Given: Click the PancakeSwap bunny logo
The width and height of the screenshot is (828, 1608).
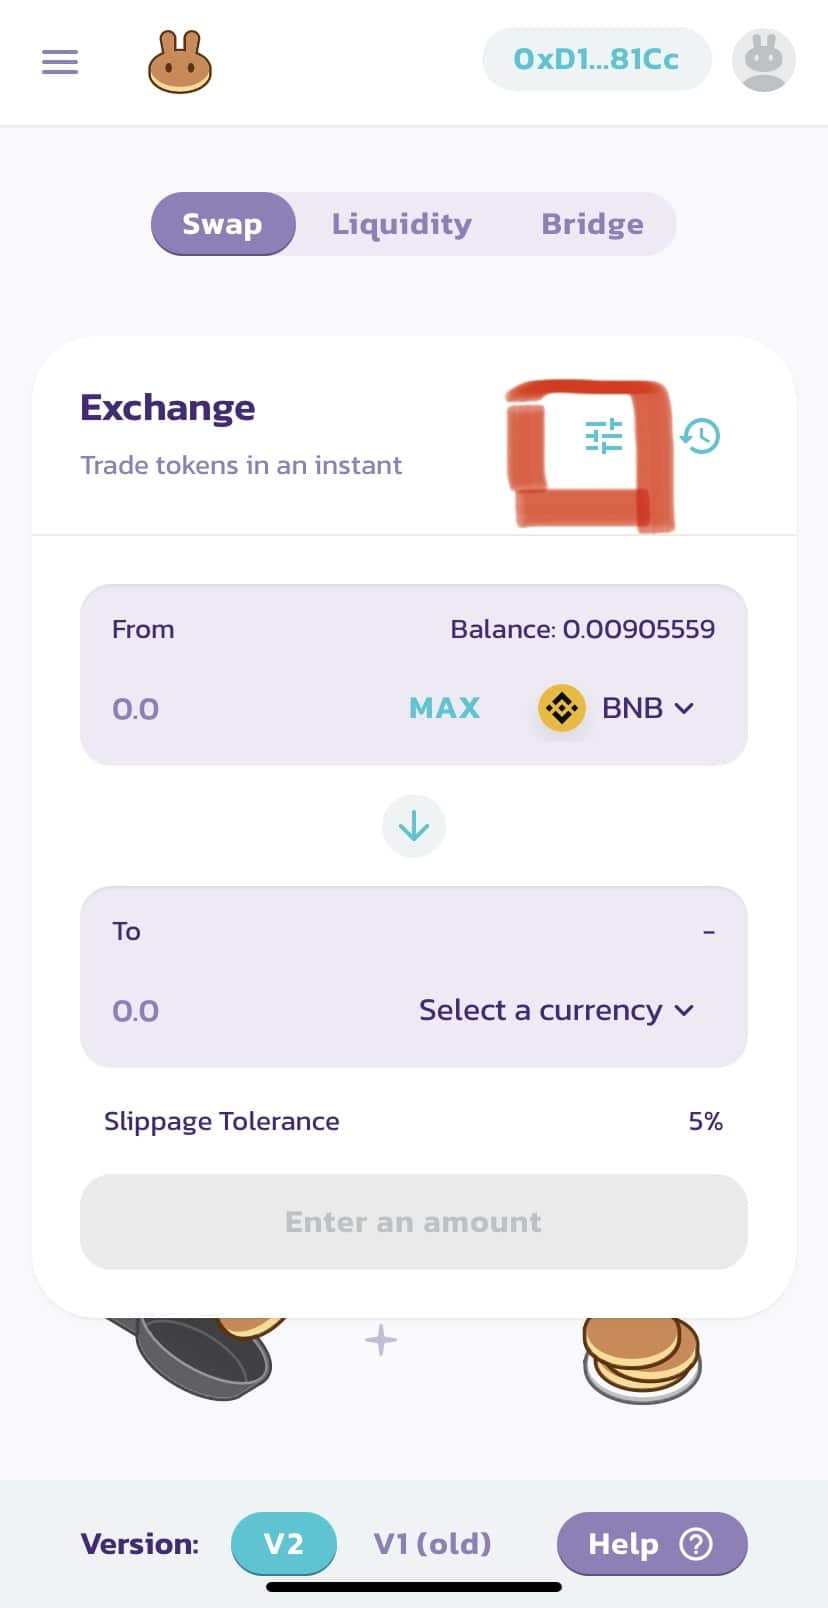Looking at the screenshot, I should [x=180, y=62].
